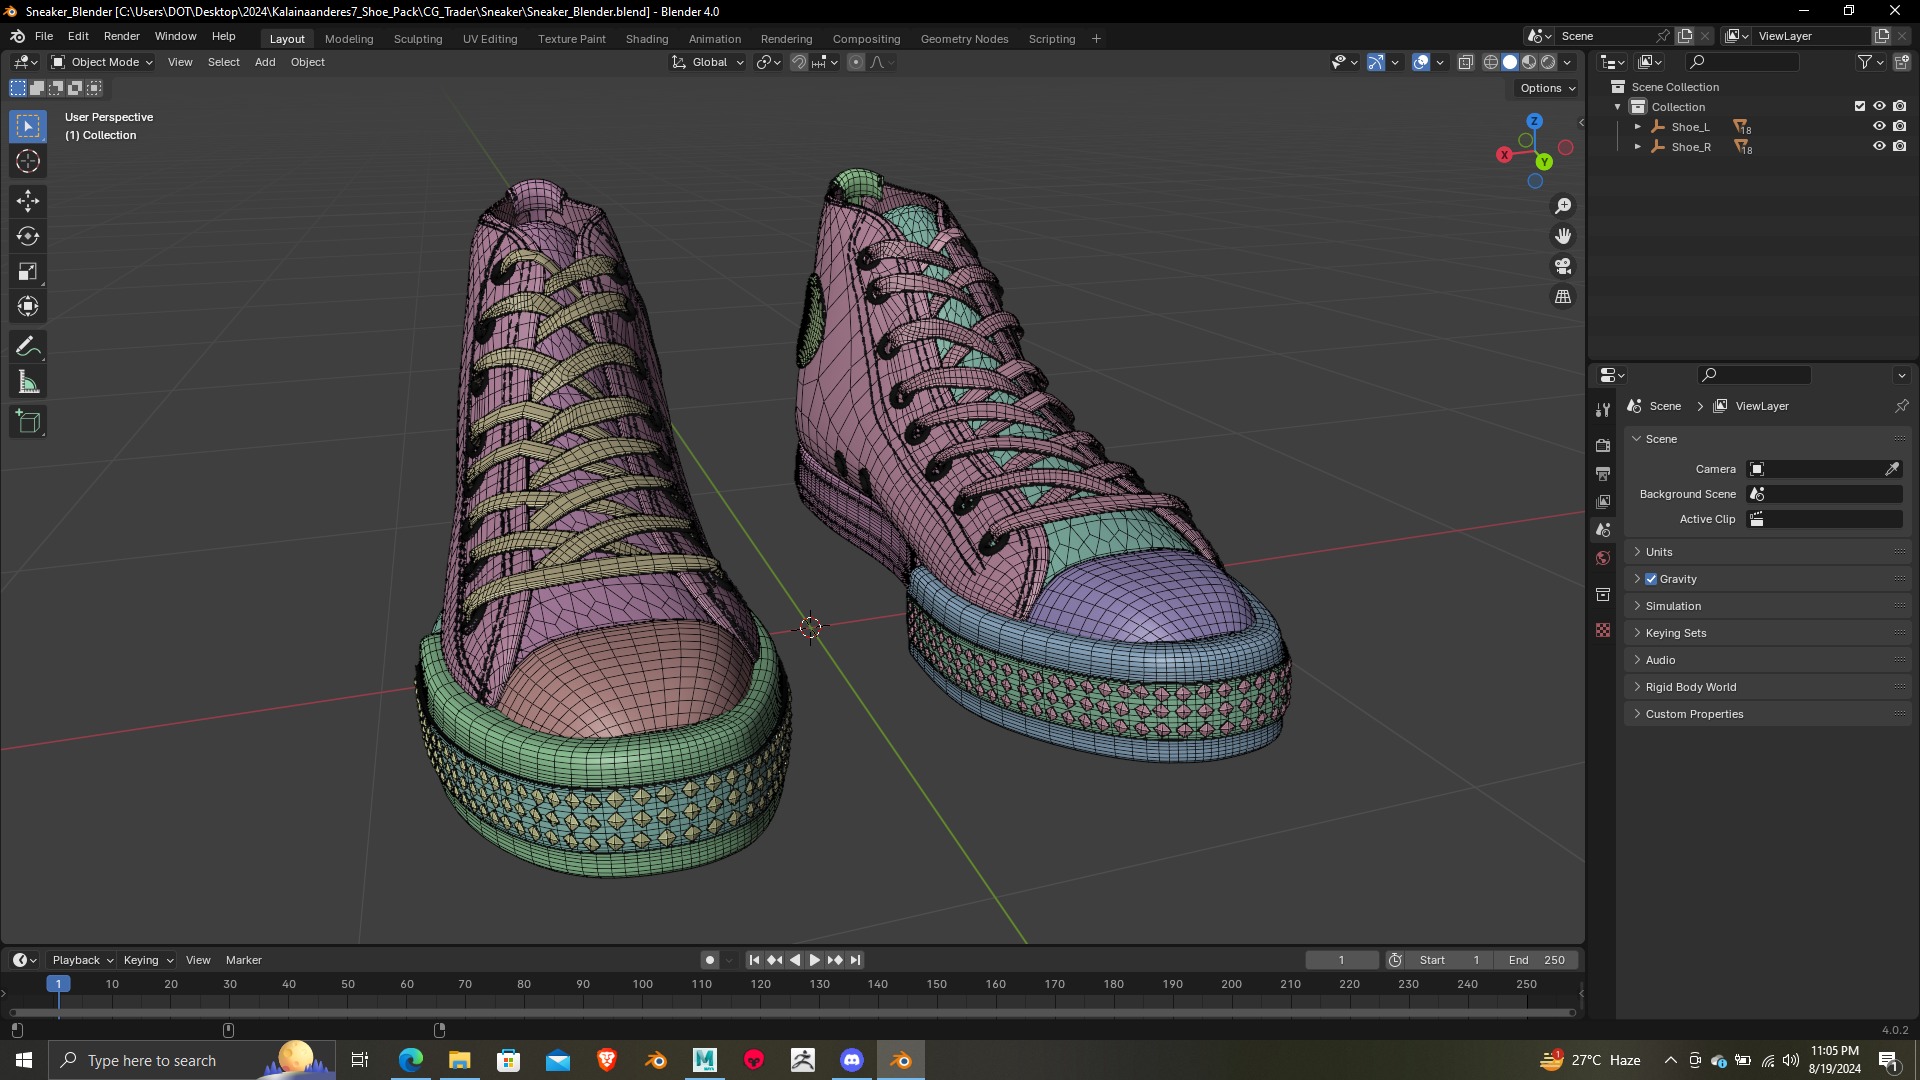Switch to rendered viewport shading
This screenshot has height=1080, width=1920.
pyautogui.click(x=1548, y=62)
